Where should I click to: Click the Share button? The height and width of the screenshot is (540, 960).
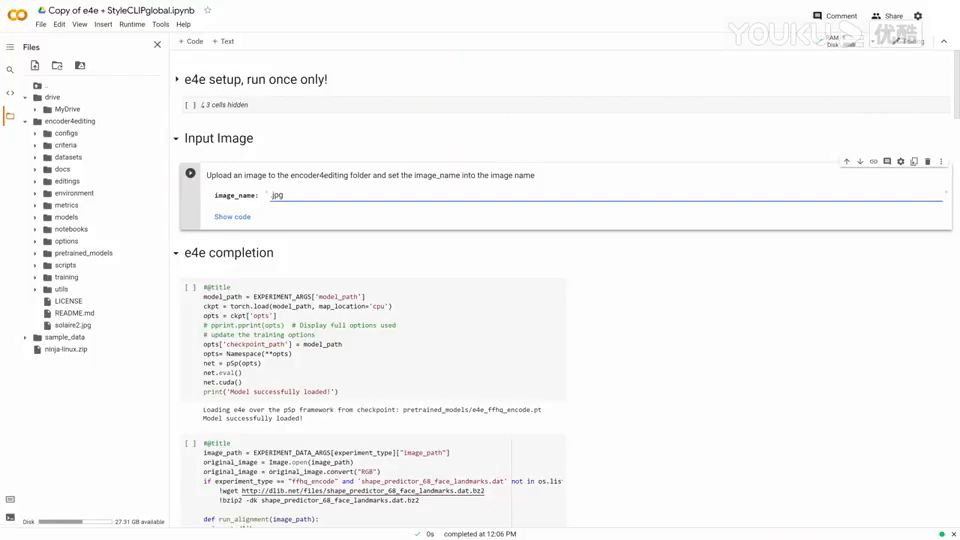pos(887,16)
